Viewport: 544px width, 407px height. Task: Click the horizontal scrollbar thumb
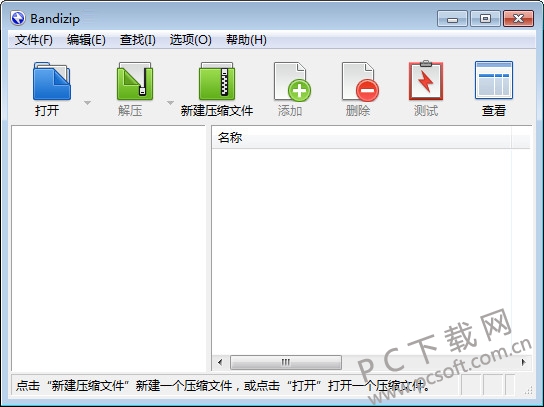pos(286,362)
